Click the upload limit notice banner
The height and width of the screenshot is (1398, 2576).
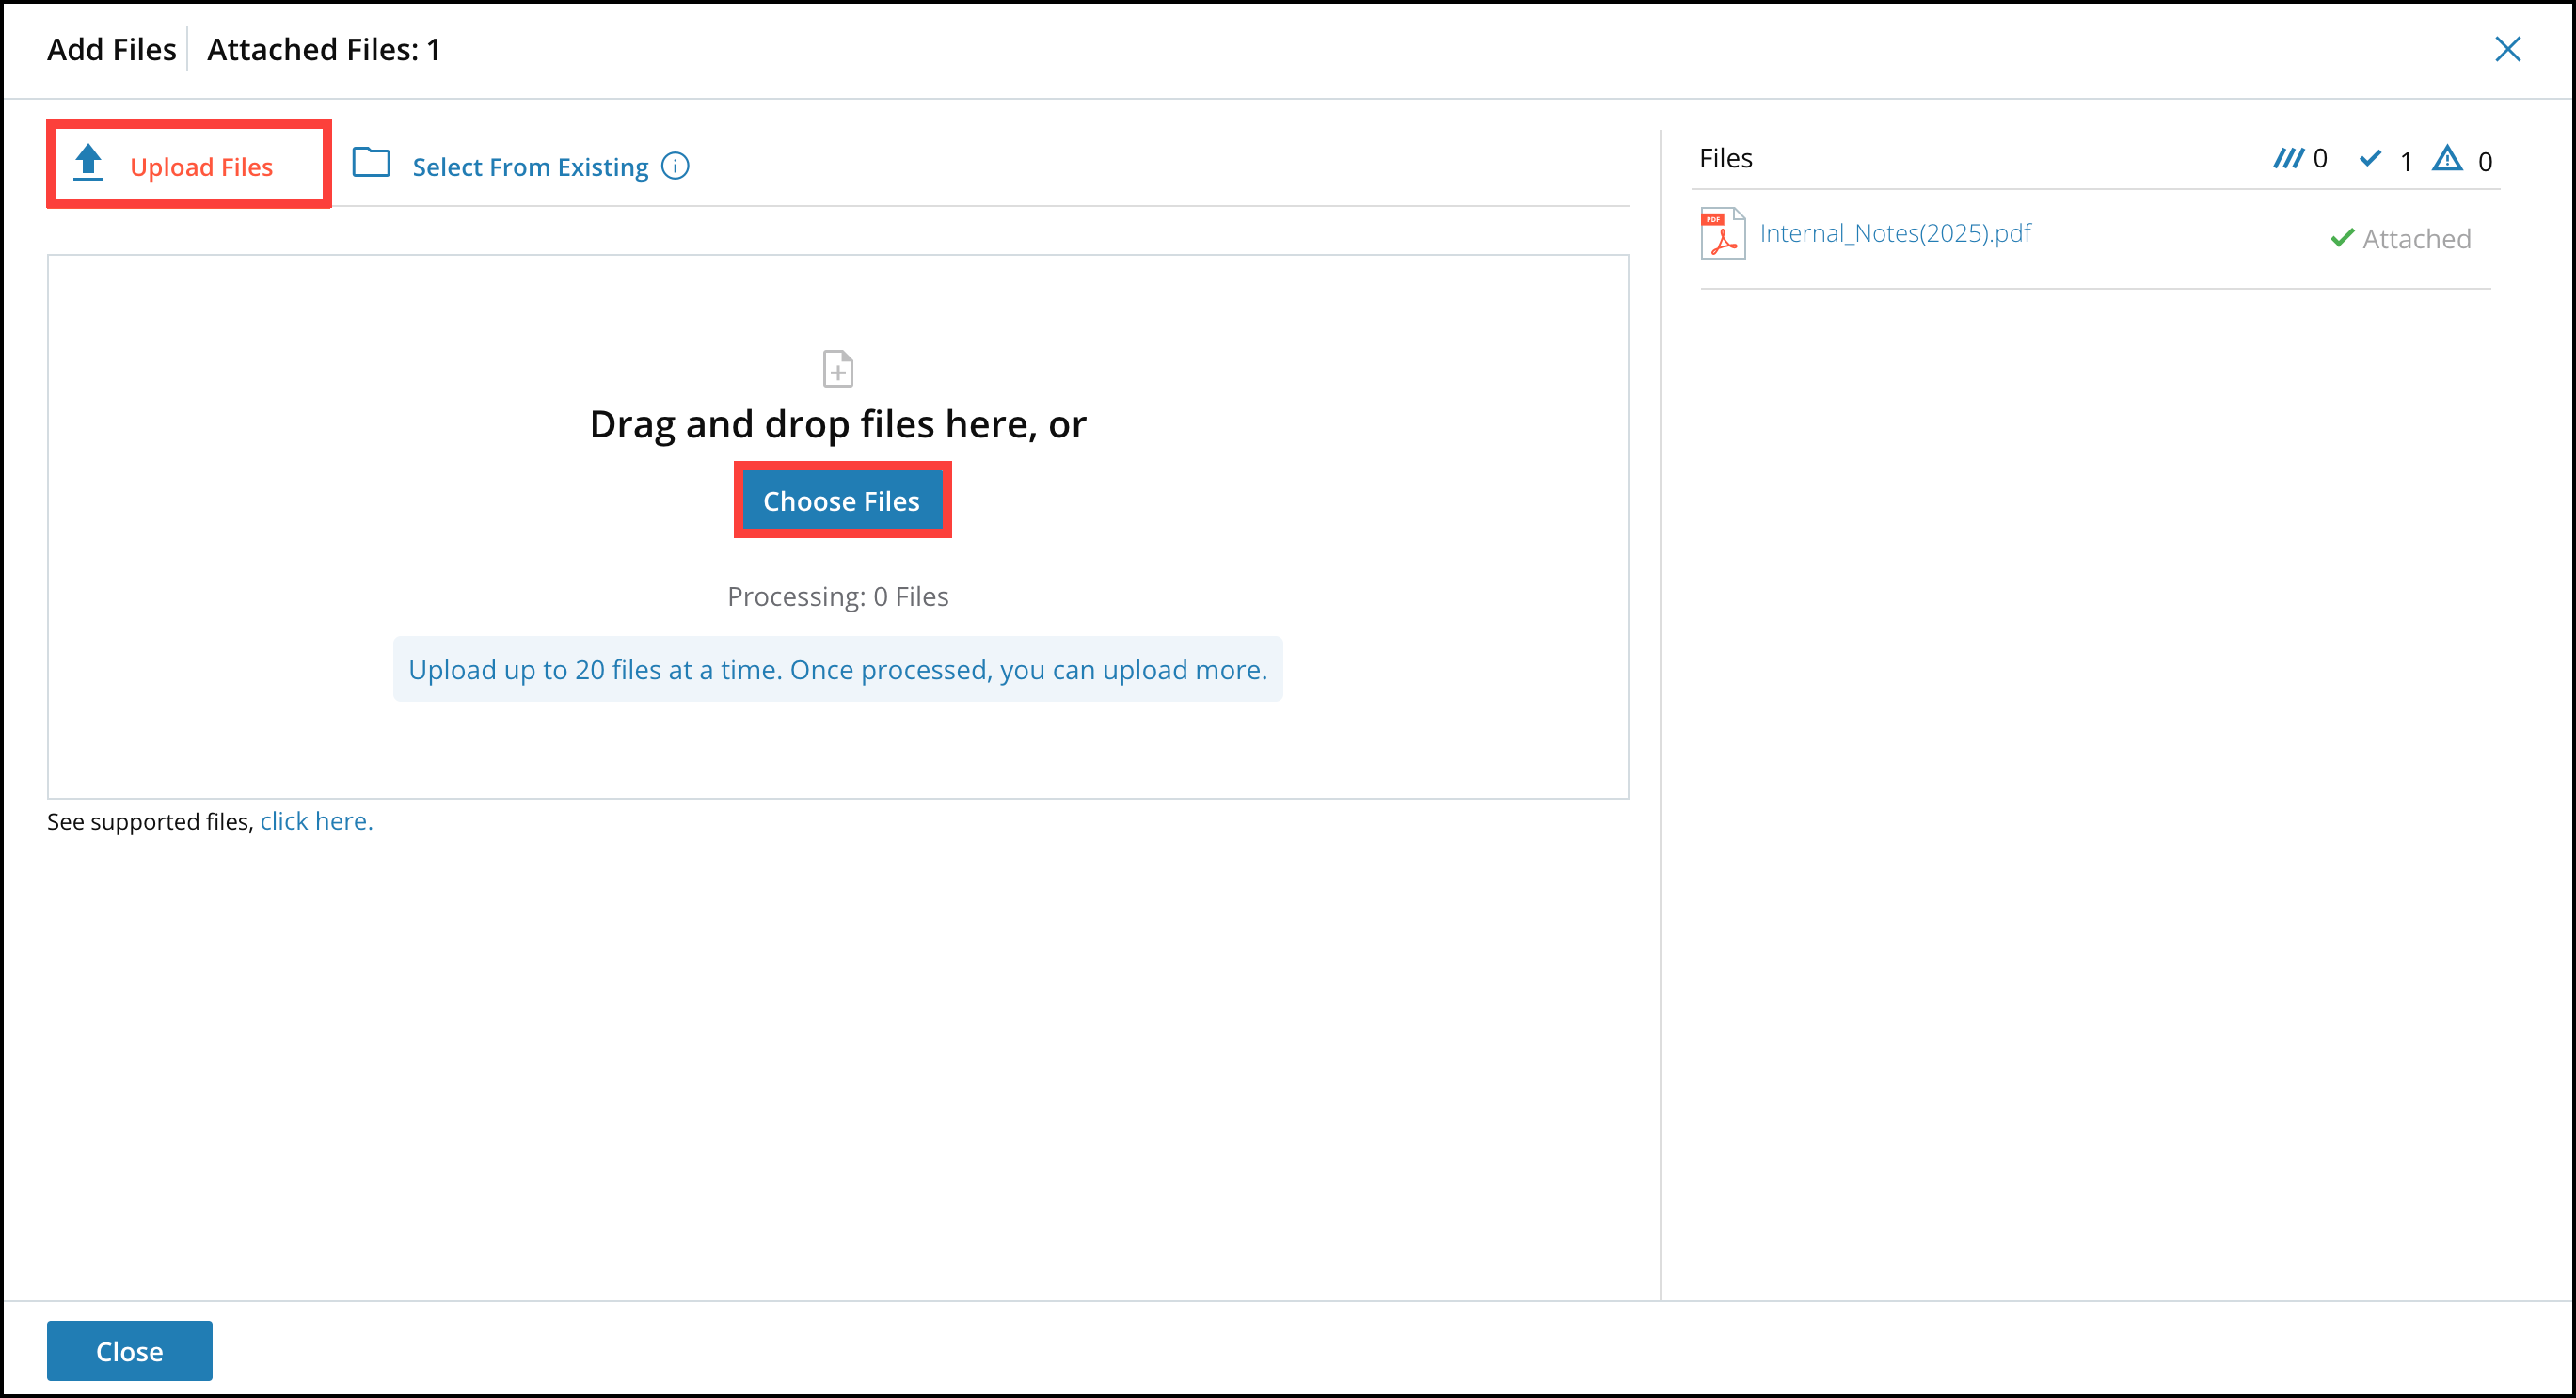click(838, 669)
